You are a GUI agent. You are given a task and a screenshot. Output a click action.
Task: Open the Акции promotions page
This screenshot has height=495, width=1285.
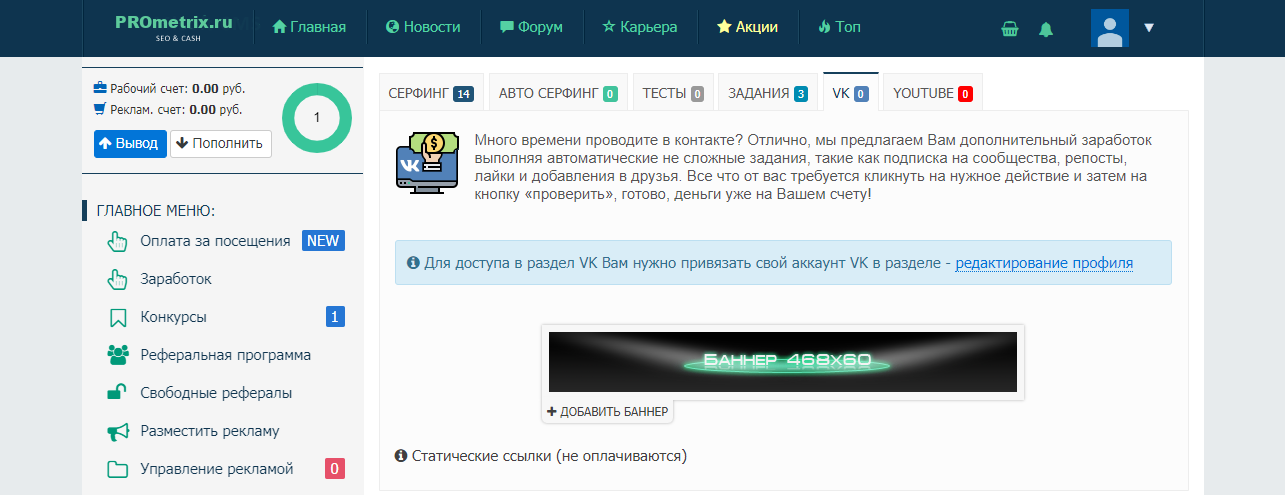coord(747,27)
